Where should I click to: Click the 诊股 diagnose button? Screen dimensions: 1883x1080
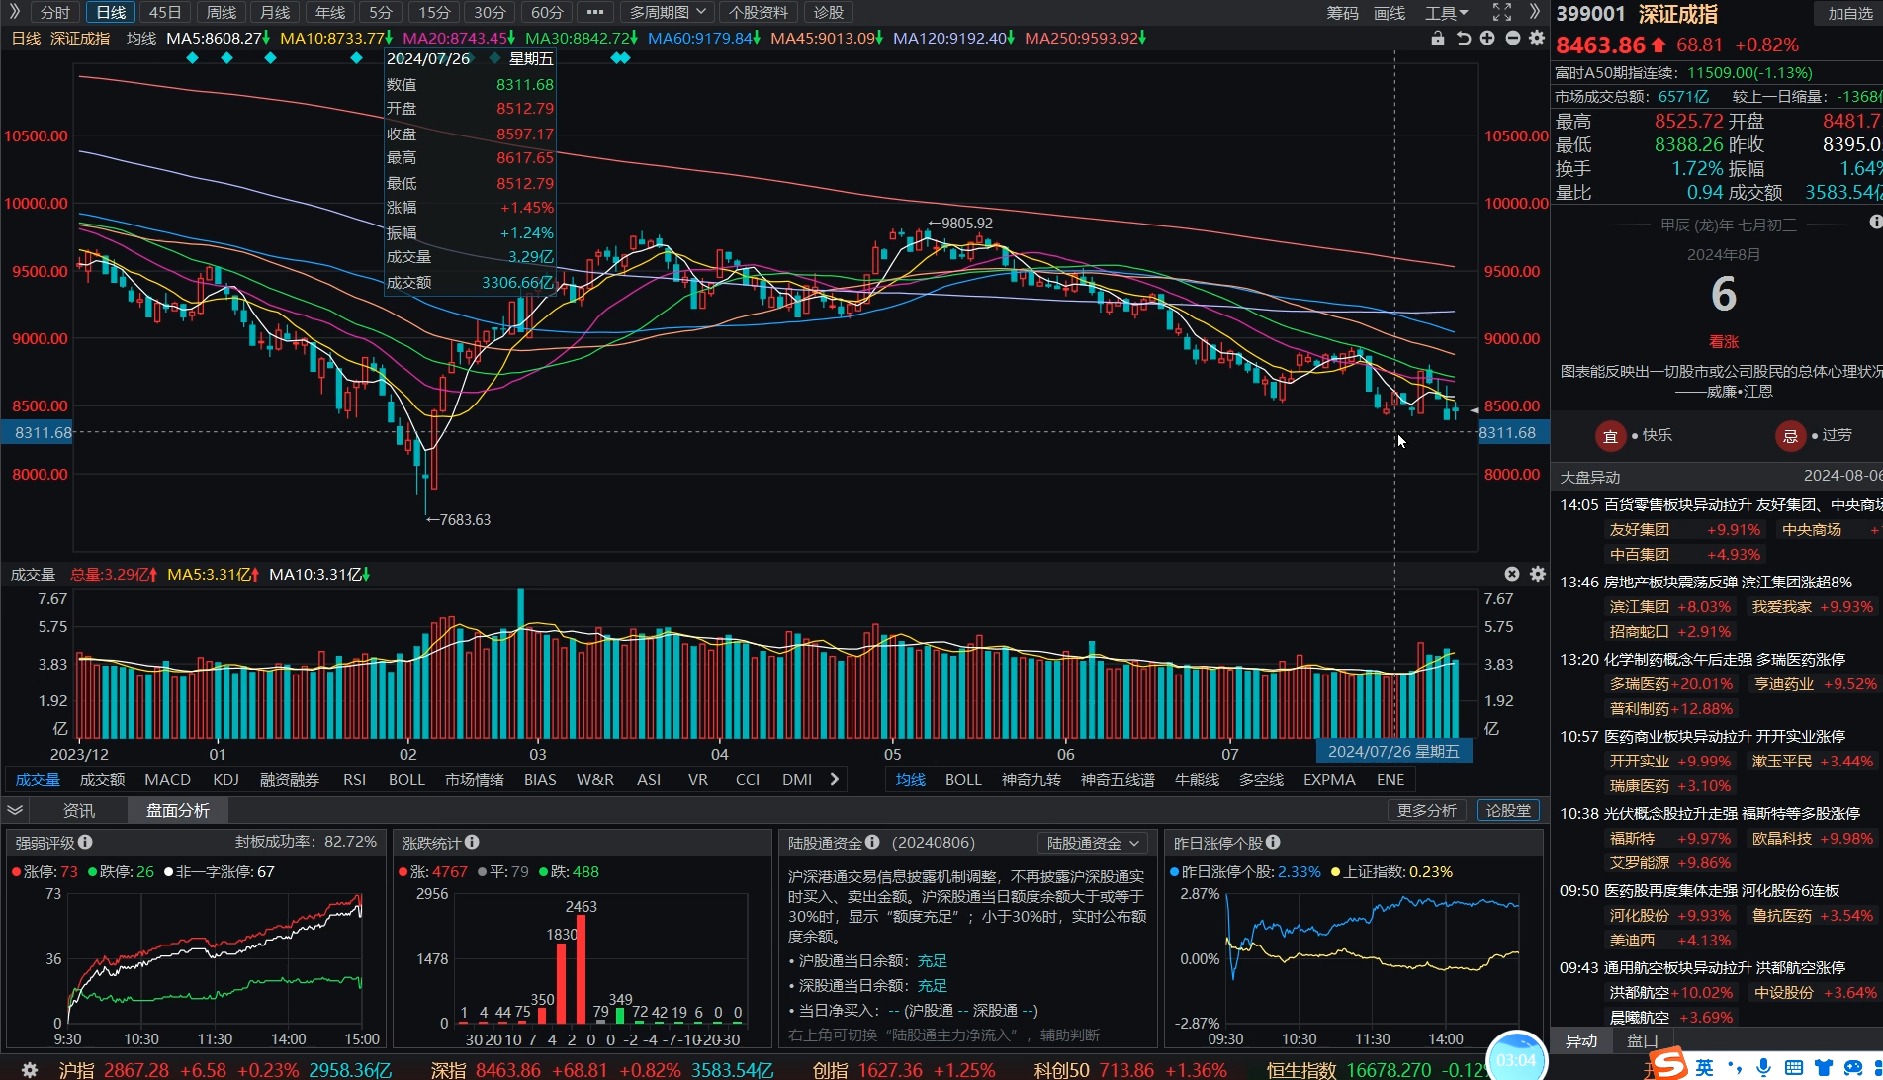click(x=829, y=12)
